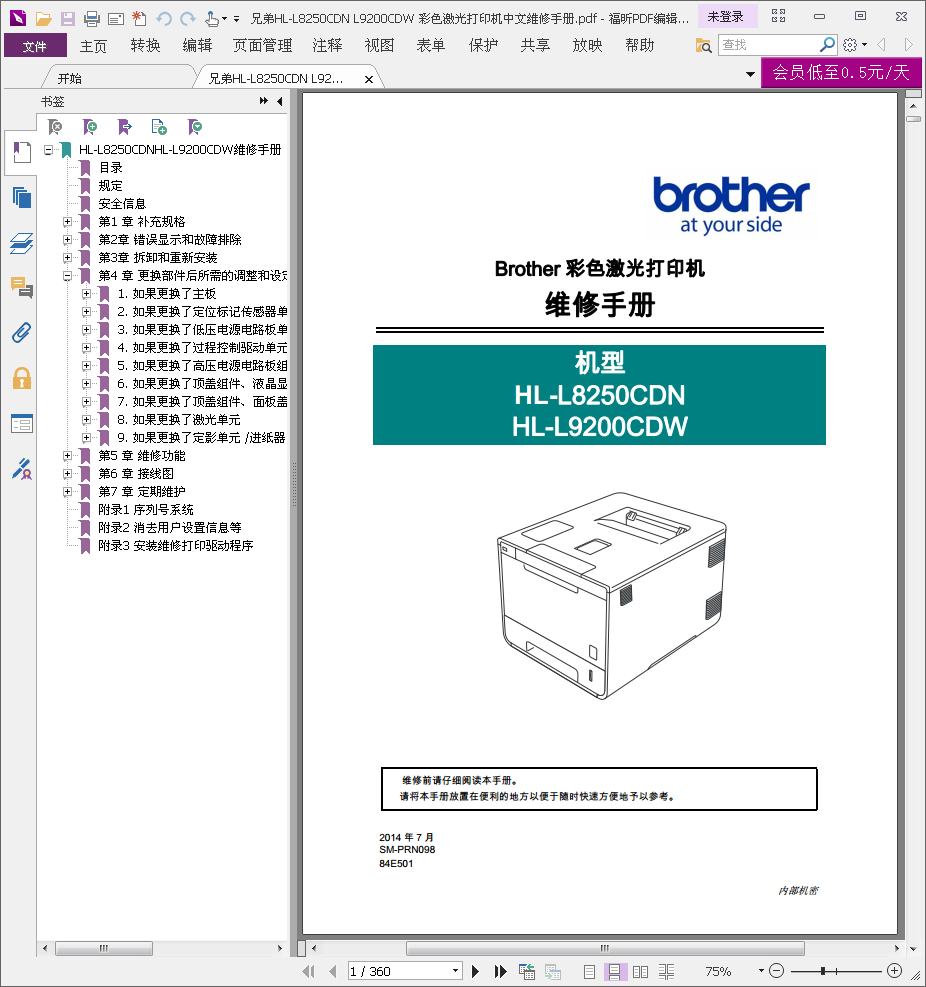Click the add new bookmark icon
926x987 pixels.
(x=90, y=127)
